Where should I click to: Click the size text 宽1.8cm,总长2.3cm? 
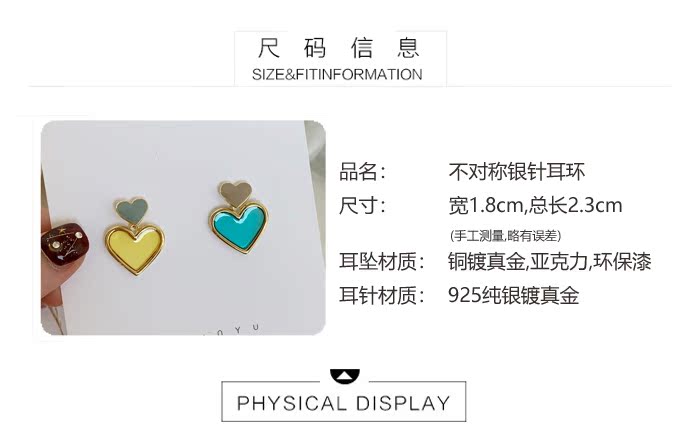coord(535,206)
